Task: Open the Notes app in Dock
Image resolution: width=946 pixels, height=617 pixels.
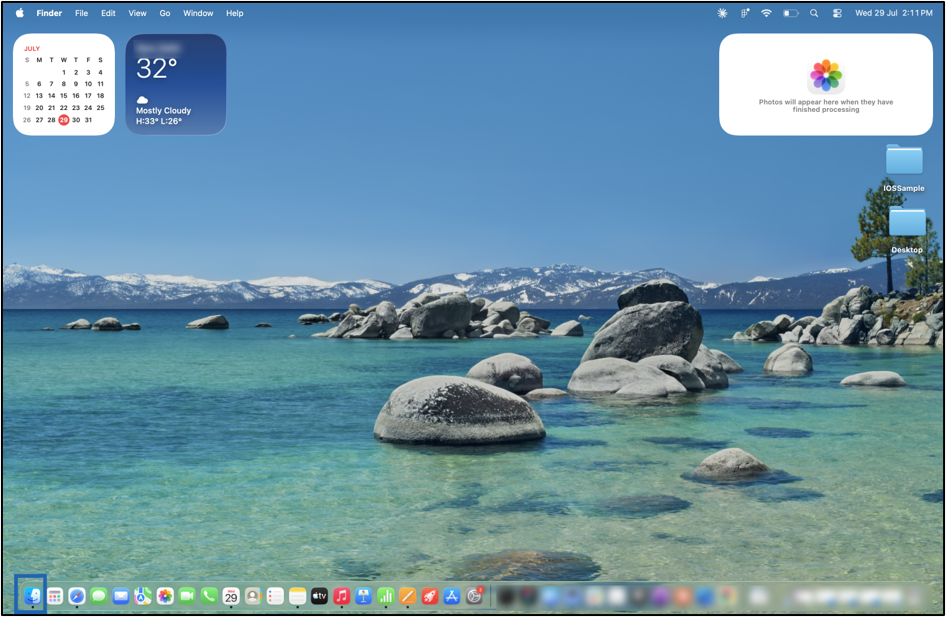Action: tap(297, 596)
